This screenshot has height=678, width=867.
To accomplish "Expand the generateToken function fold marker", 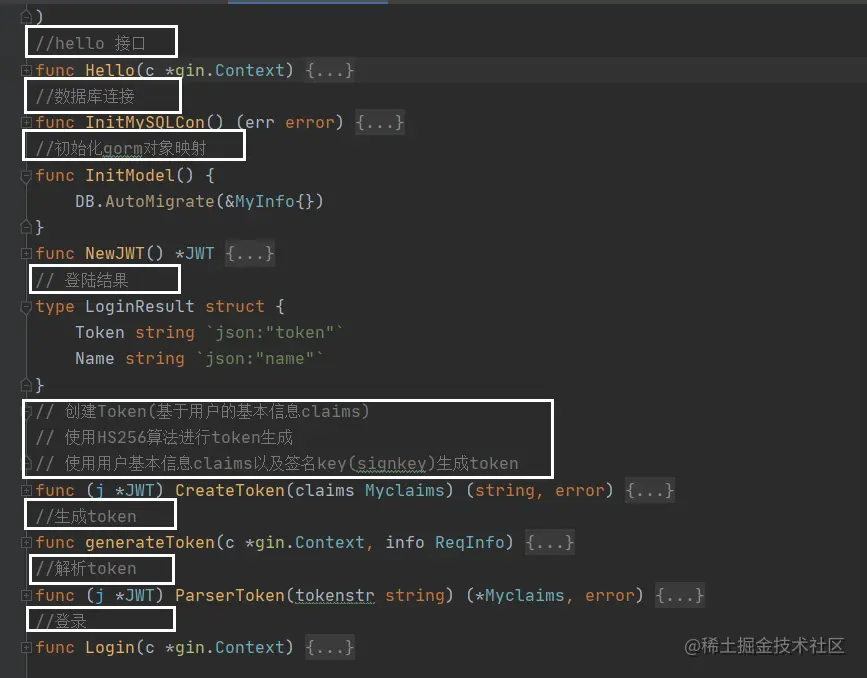I will click(26, 542).
